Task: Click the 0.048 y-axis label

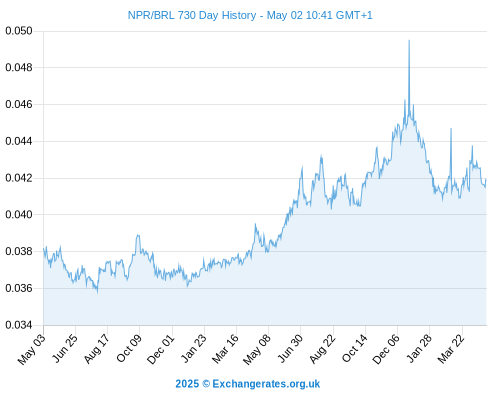Action: (19, 68)
